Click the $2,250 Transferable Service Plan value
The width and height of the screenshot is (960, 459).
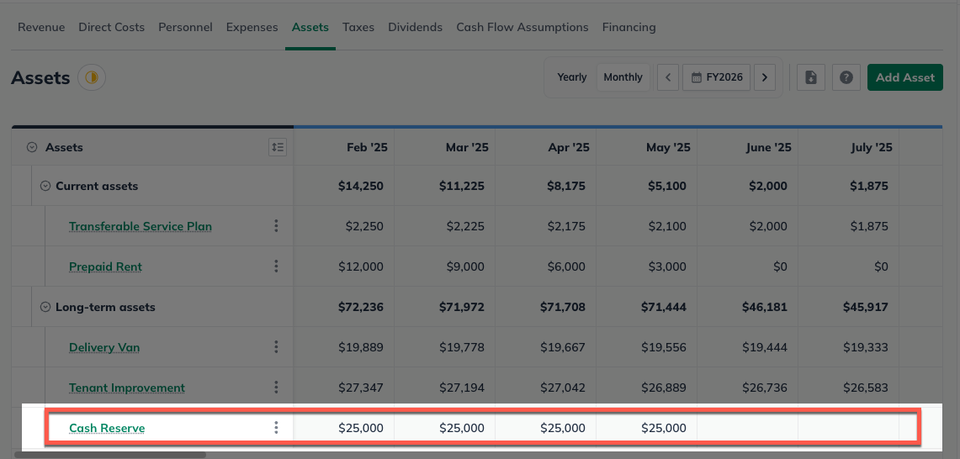[364, 226]
